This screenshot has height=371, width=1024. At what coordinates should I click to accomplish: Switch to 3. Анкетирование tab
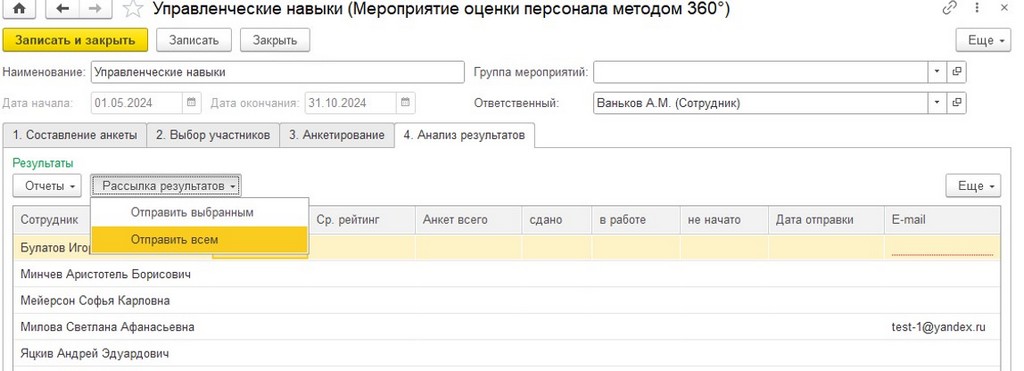pos(337,135)
